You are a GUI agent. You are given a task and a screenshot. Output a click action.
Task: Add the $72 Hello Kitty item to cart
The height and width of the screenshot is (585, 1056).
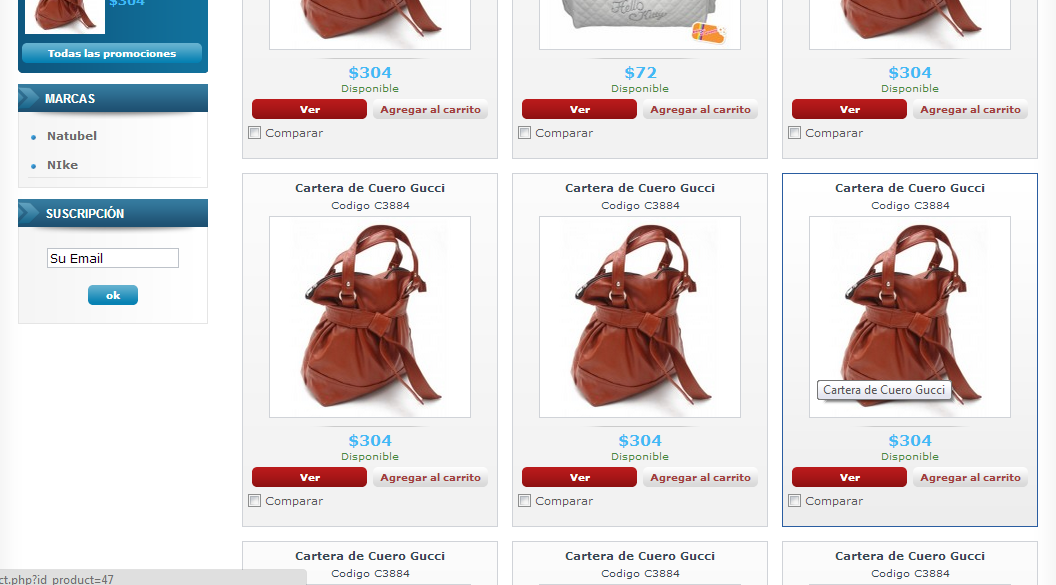tap(700, 109)
